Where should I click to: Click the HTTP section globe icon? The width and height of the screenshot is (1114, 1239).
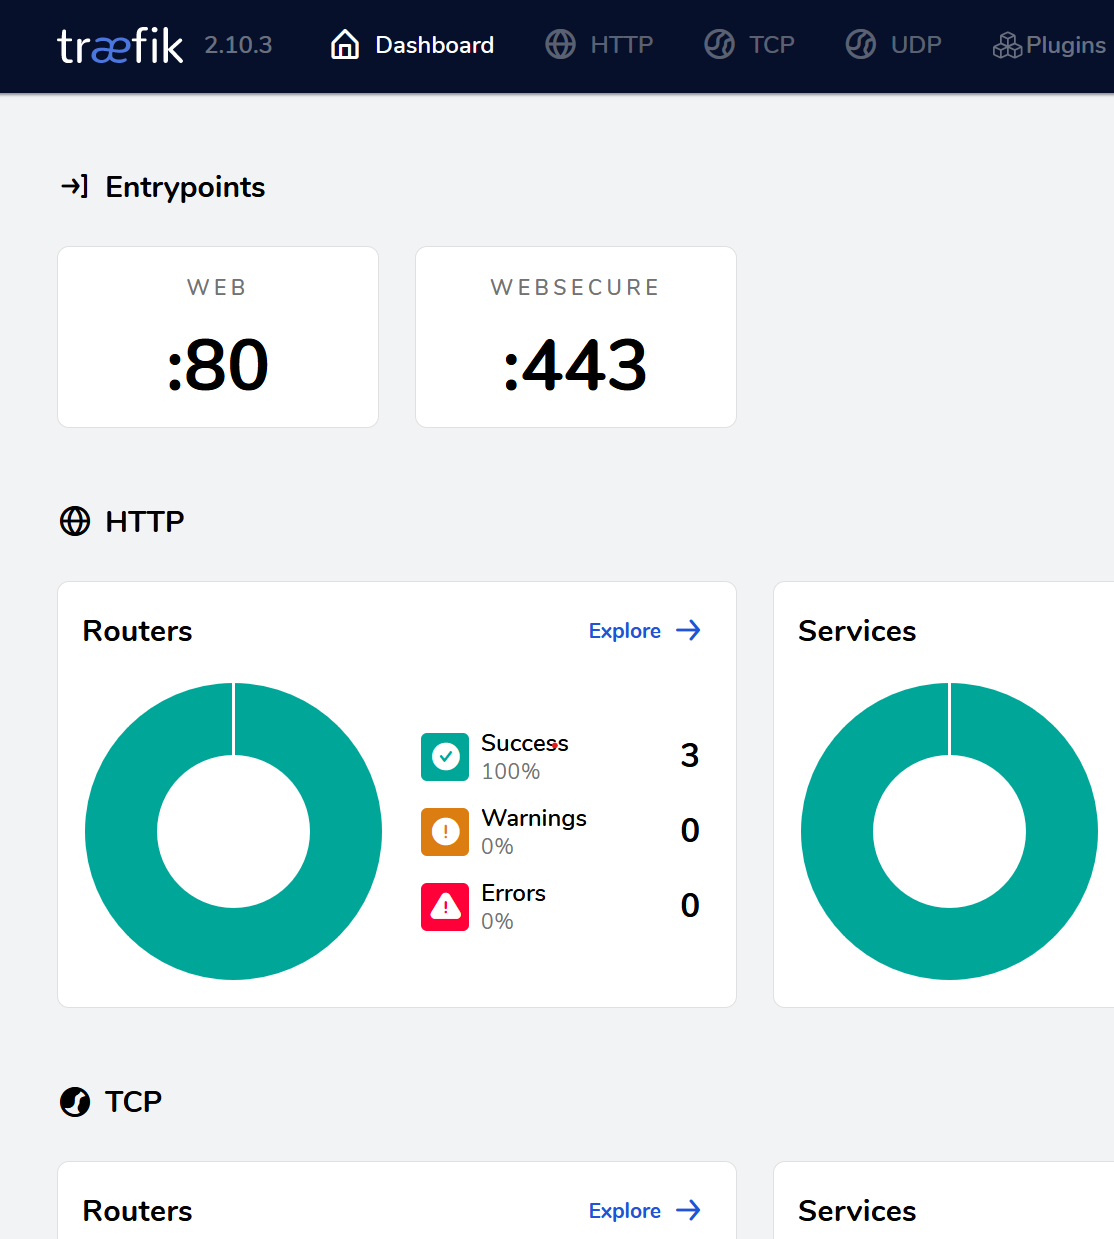[75, 521]
